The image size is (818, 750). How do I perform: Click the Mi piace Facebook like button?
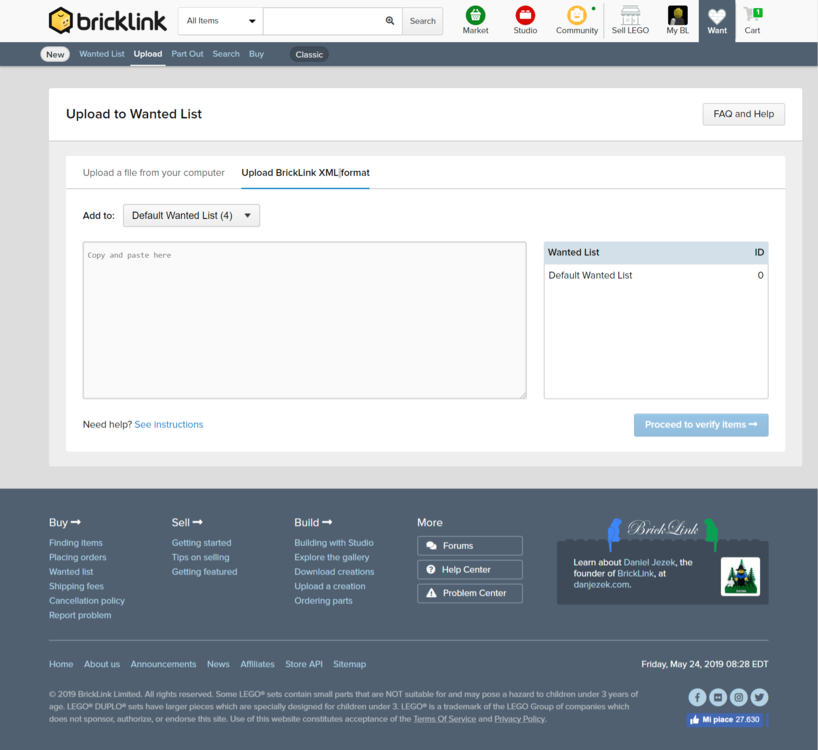click(725, 720)
